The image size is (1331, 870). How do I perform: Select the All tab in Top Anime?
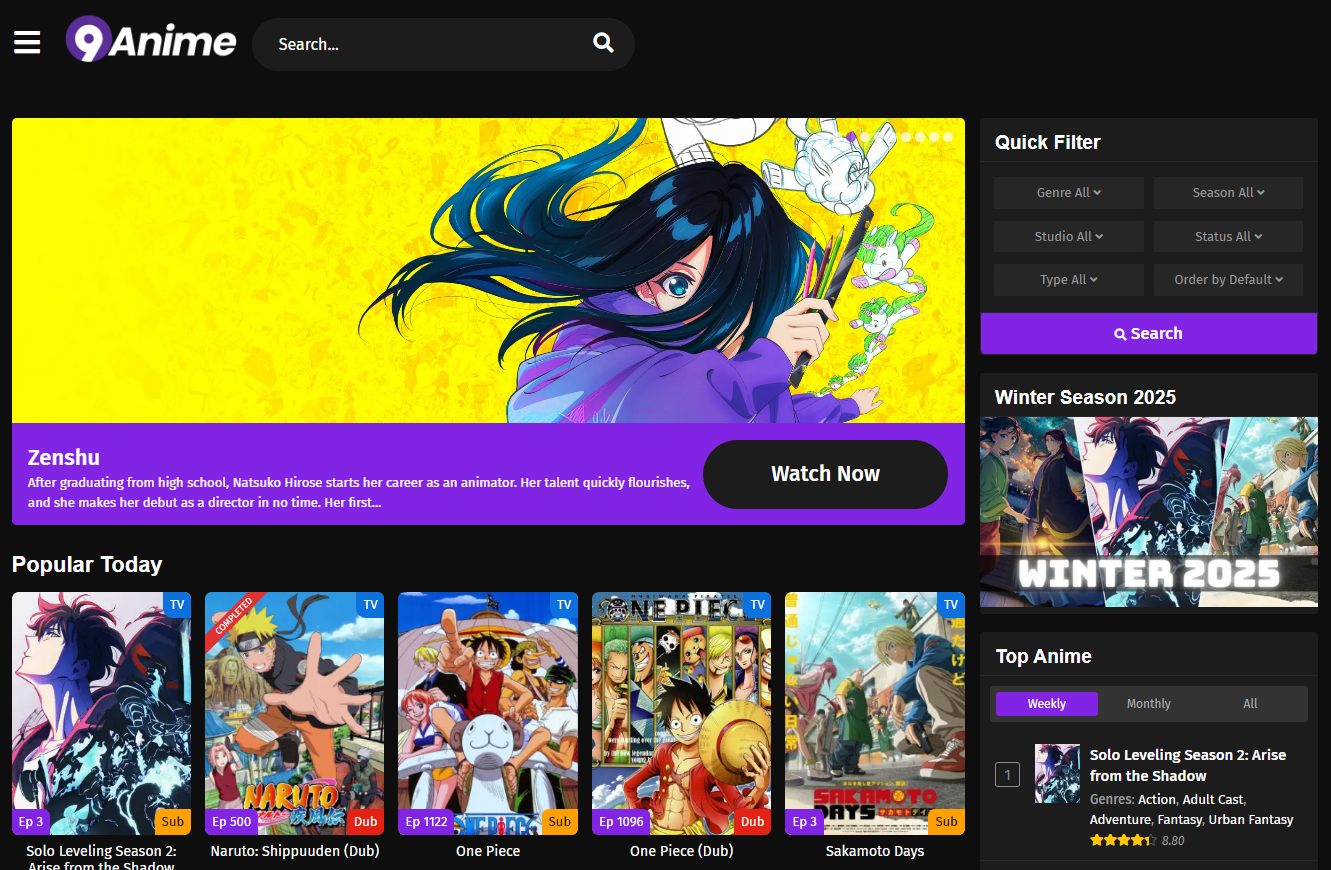click(x=1250, y=703)
